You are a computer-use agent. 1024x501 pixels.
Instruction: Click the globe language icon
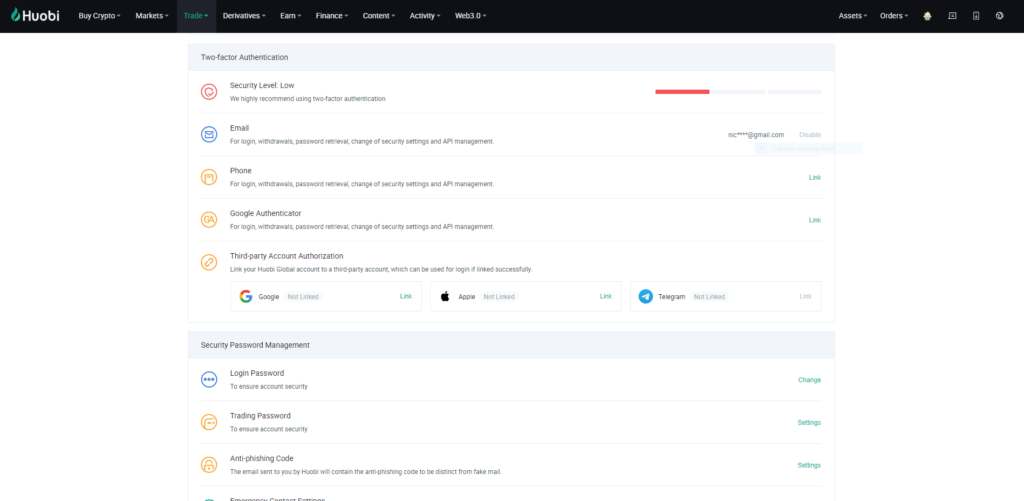click(999, 16)
